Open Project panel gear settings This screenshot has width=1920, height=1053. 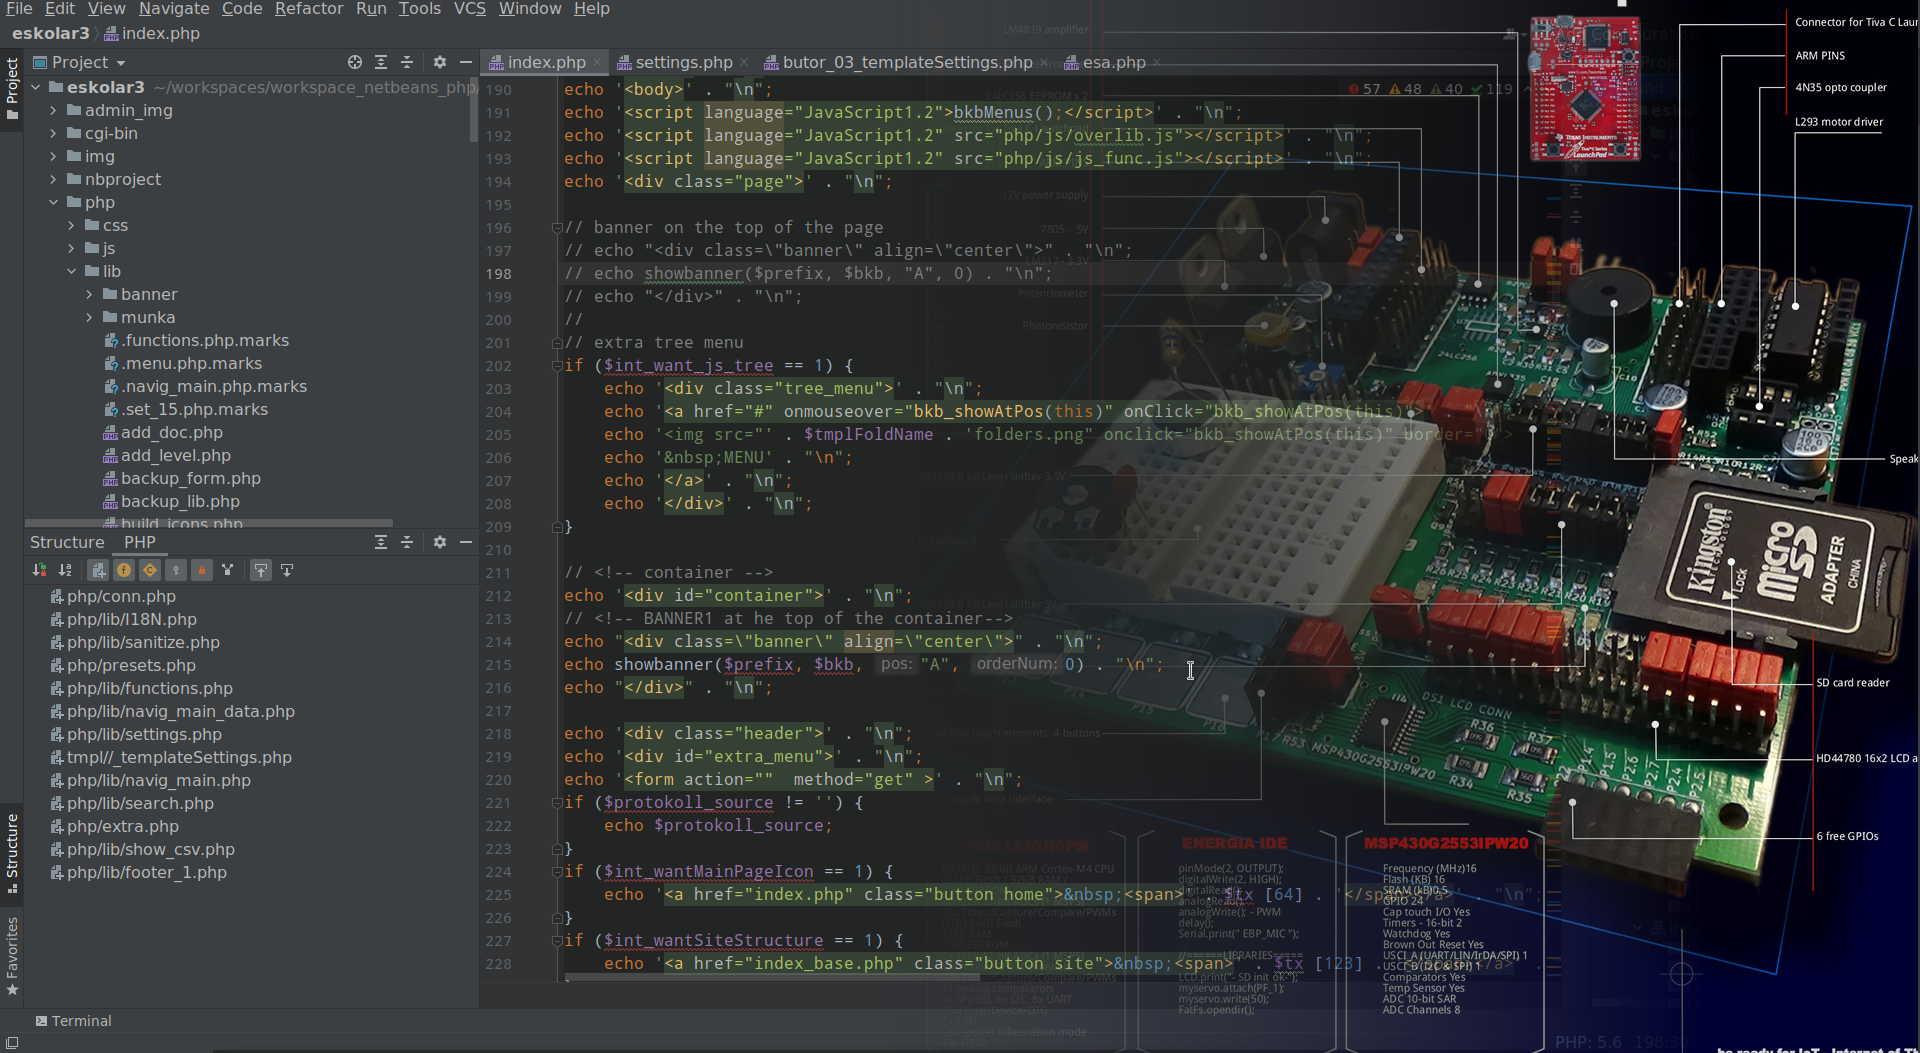point(439,62)
